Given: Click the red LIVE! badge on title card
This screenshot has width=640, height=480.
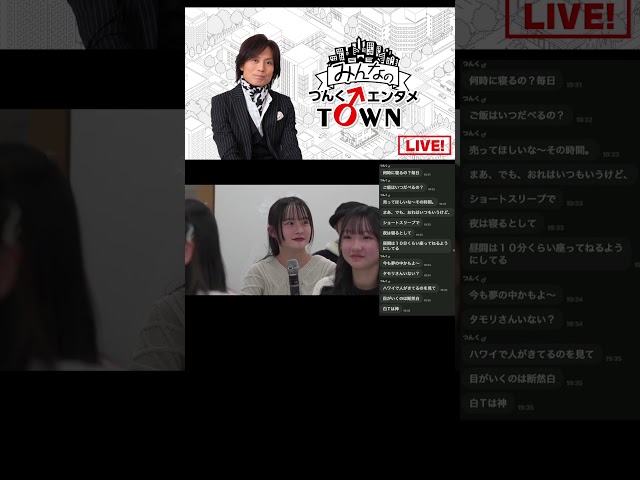Looking at the screenshot, I should (424, 145).
